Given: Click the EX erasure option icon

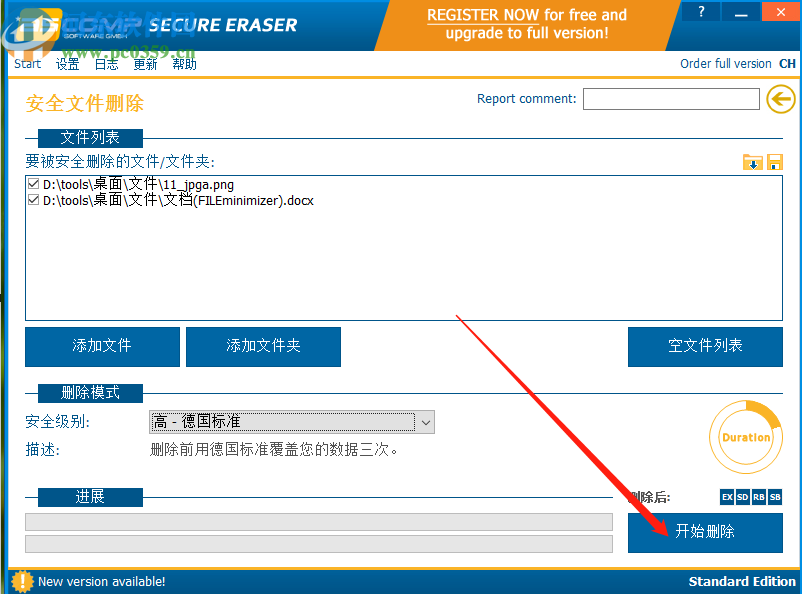Looking at the screenshot, I should click(x=727, y=497).
